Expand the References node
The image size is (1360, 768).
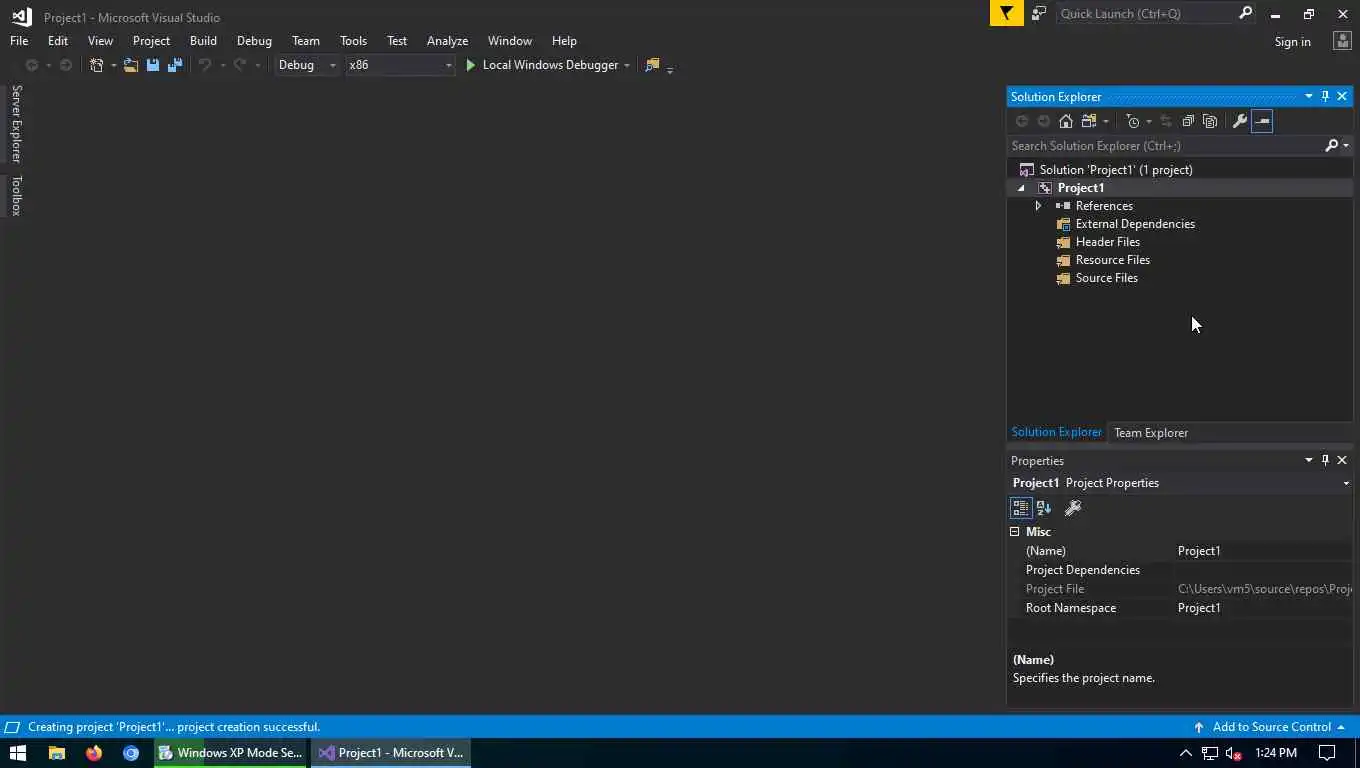pyautogui.click(x=1038, y=206)
